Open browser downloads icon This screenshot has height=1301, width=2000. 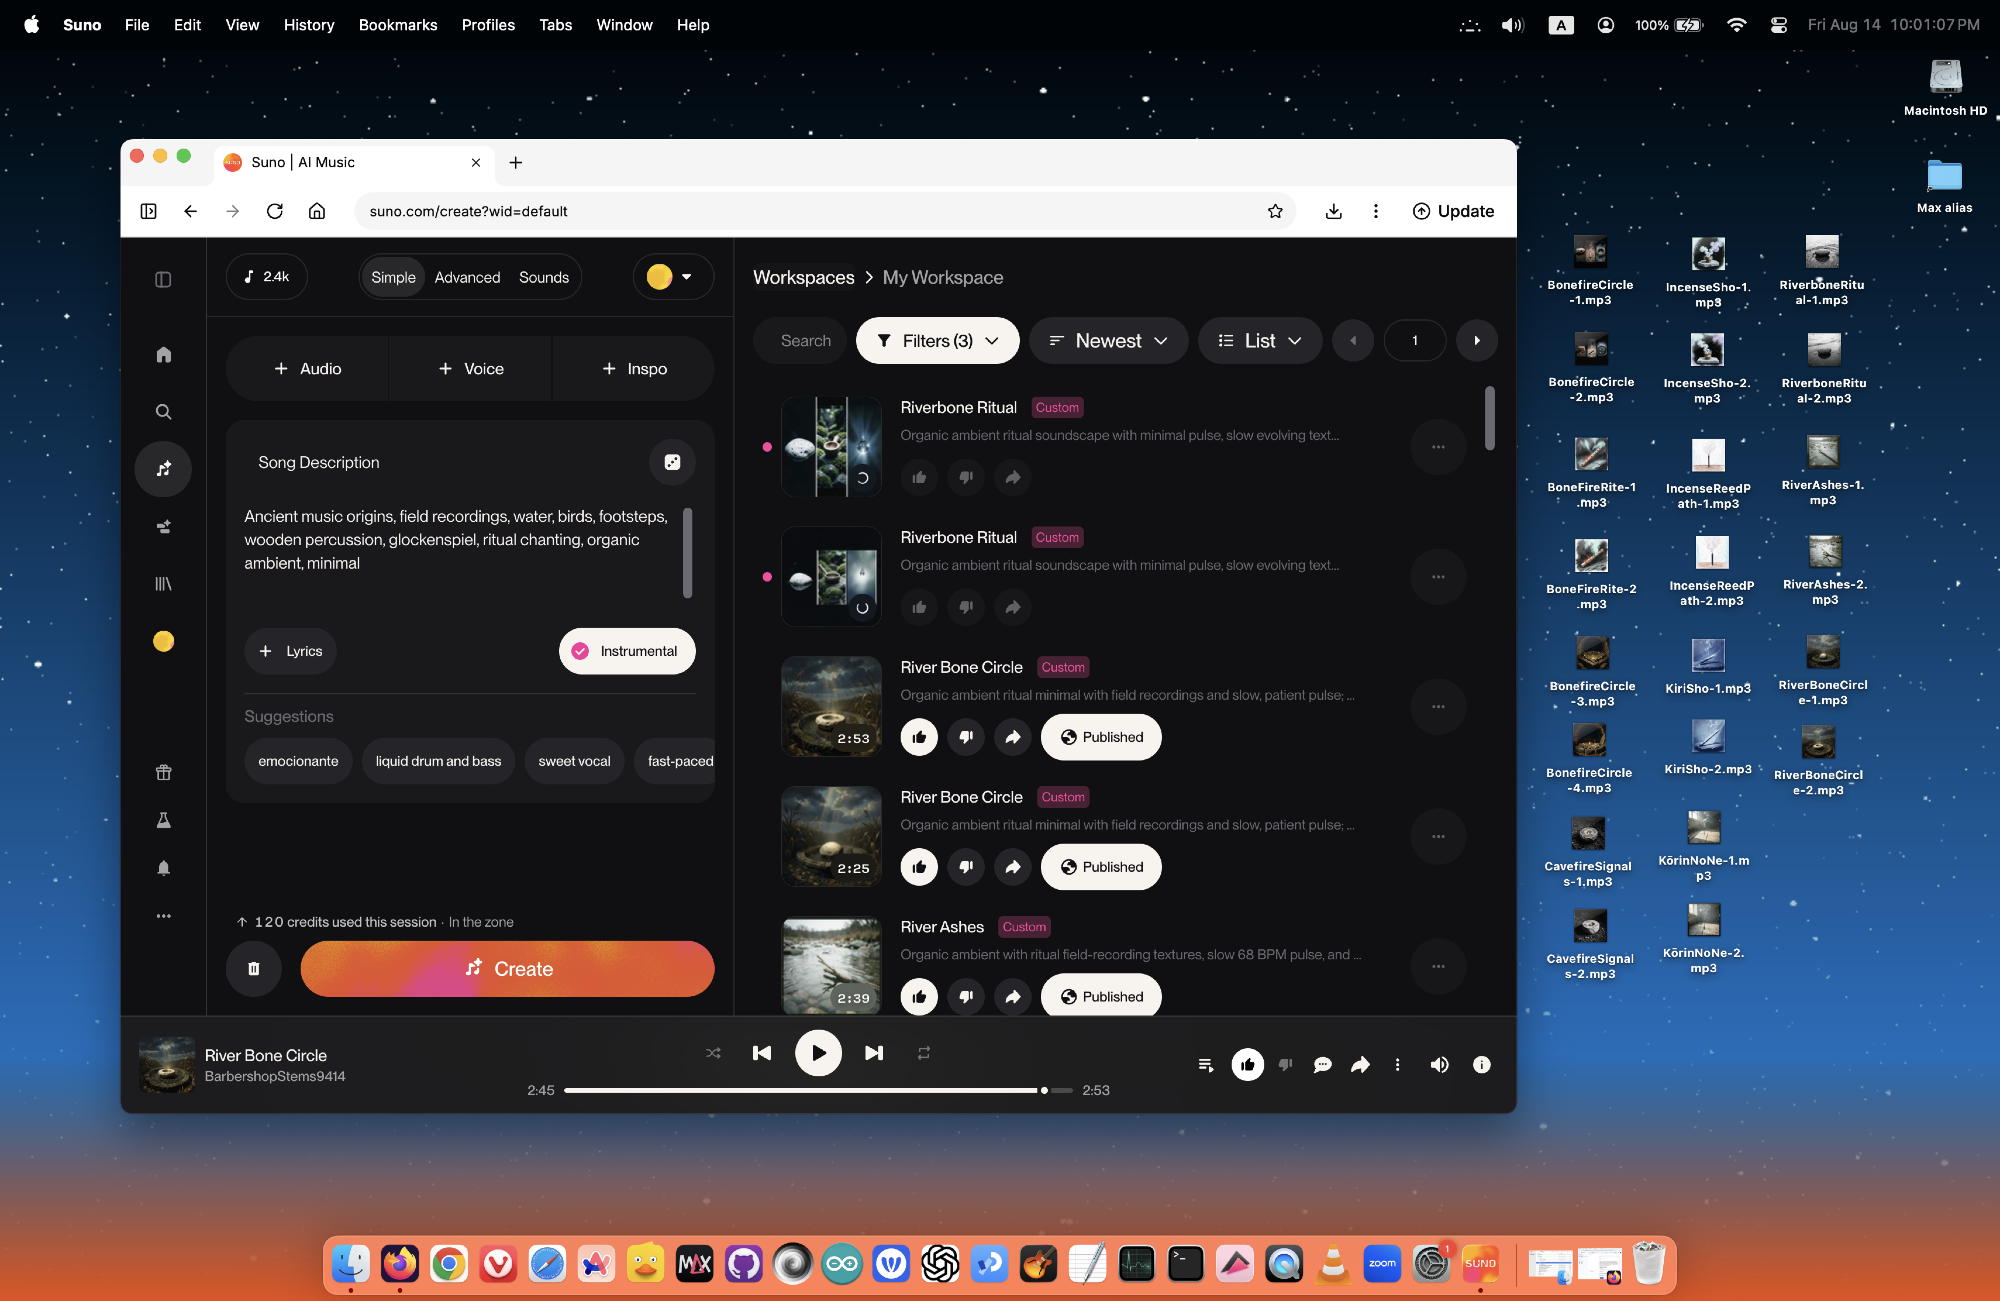[1333, 211]
